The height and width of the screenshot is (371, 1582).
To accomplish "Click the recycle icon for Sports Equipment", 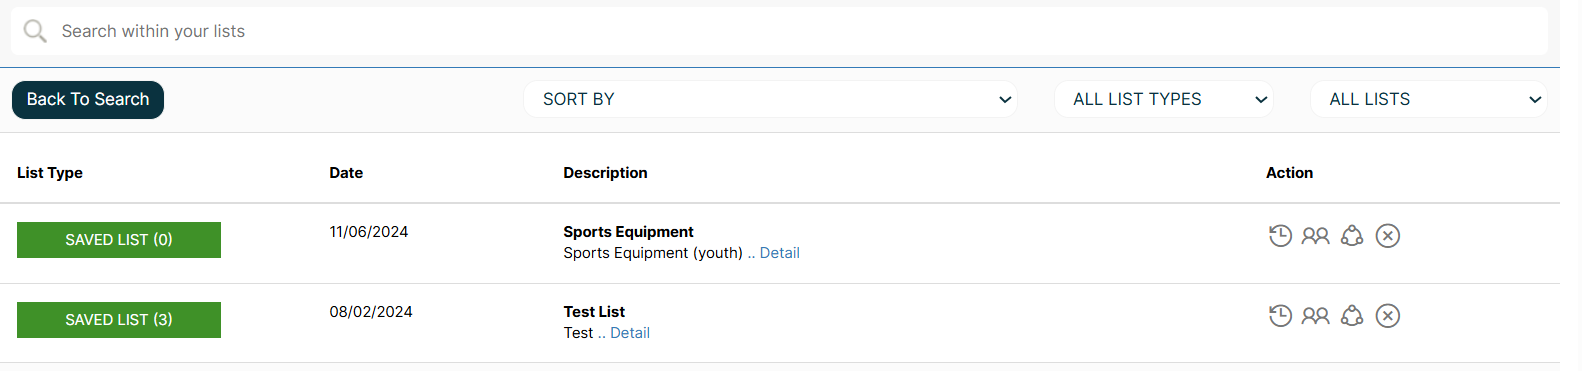I will coord(1352,236).
